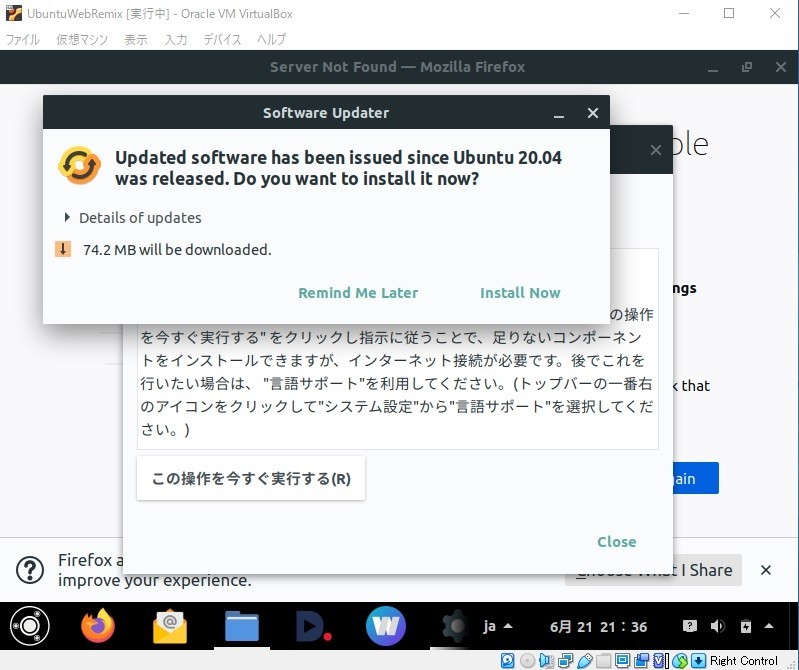
Task: Open the 入力 menu
Action: click(x=176, y=39)
